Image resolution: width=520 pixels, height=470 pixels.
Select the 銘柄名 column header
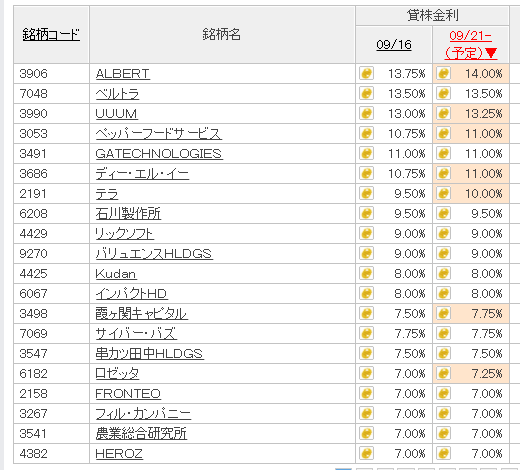222,34
